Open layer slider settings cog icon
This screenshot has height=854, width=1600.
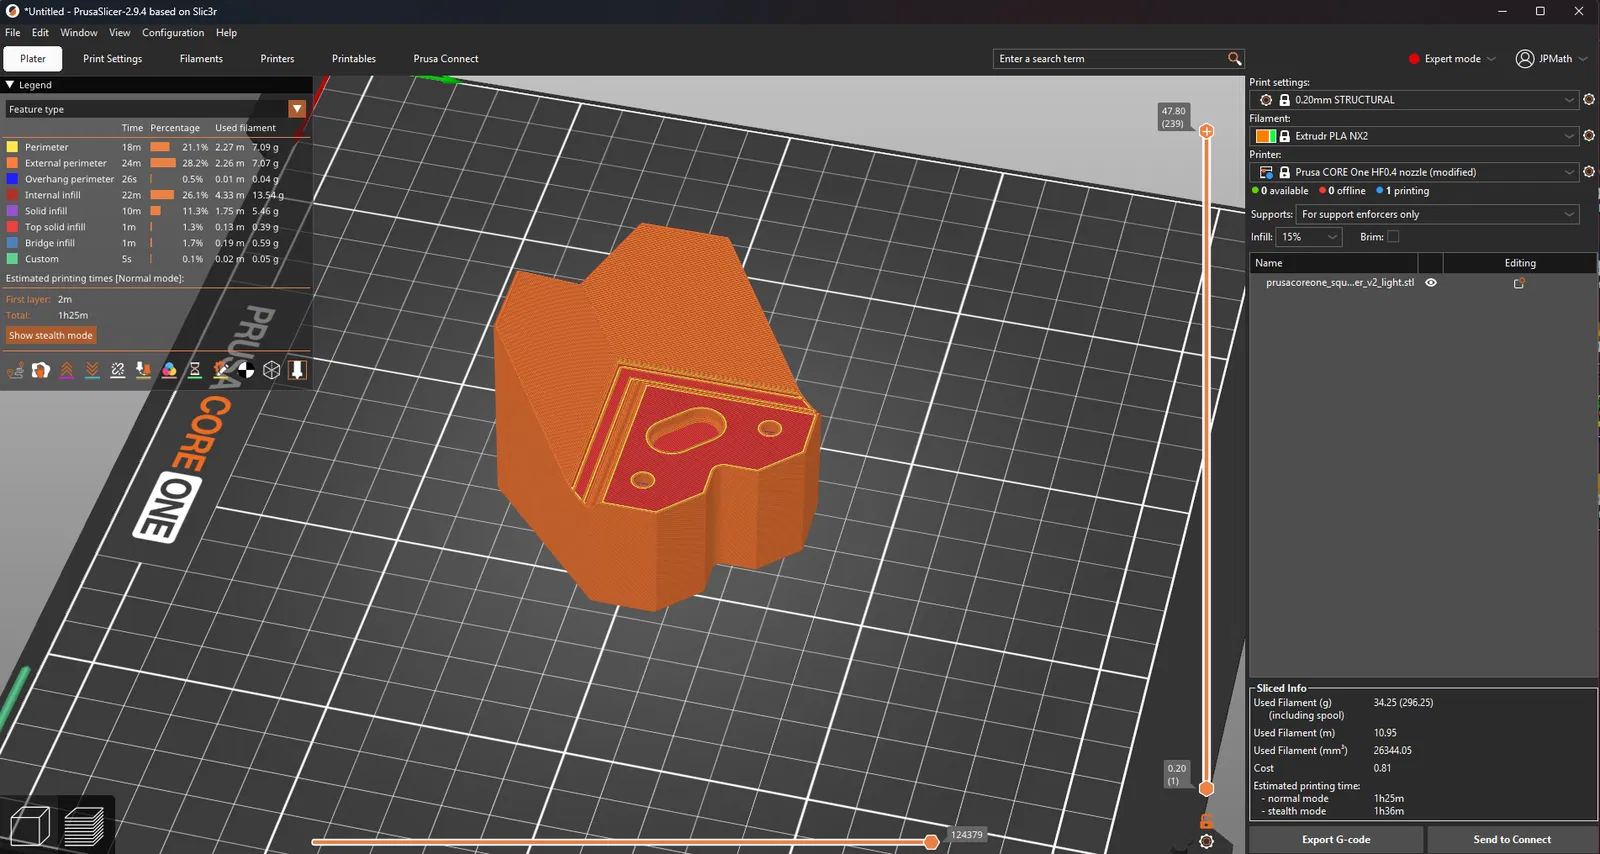[1206, 841]
